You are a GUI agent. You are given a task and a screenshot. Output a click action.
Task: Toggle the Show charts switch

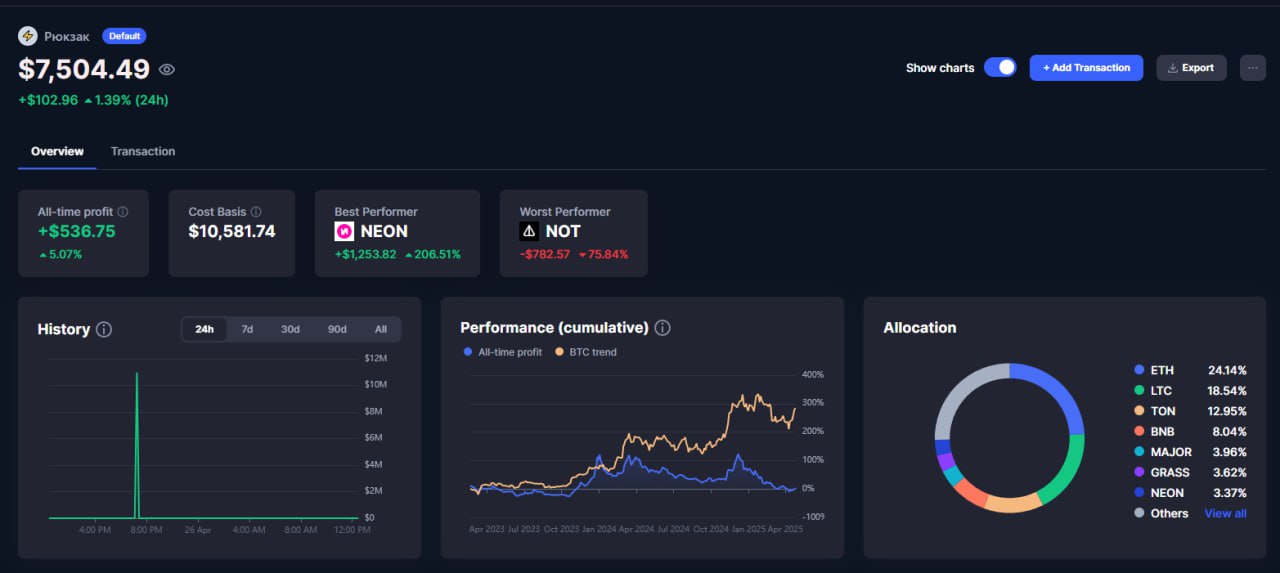click(x=1000, y=67)
